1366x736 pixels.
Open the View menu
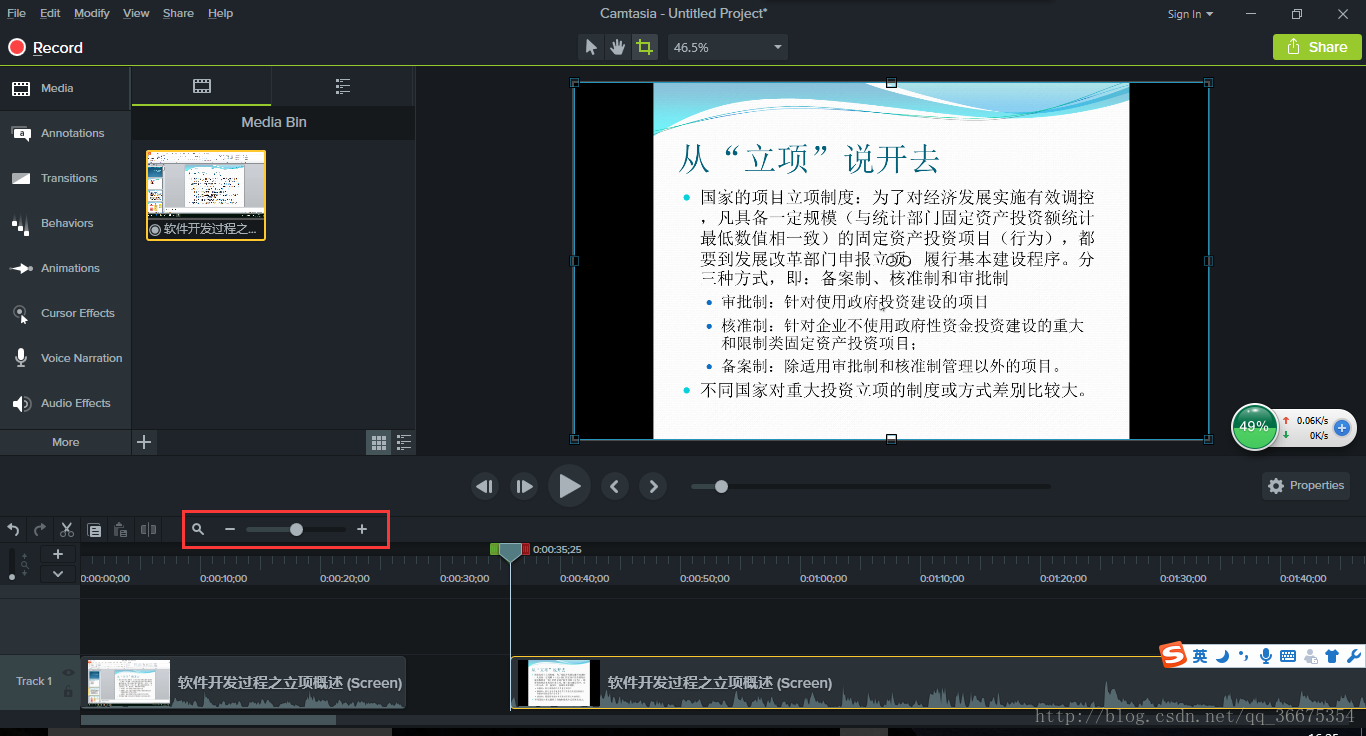click(136, 13)
